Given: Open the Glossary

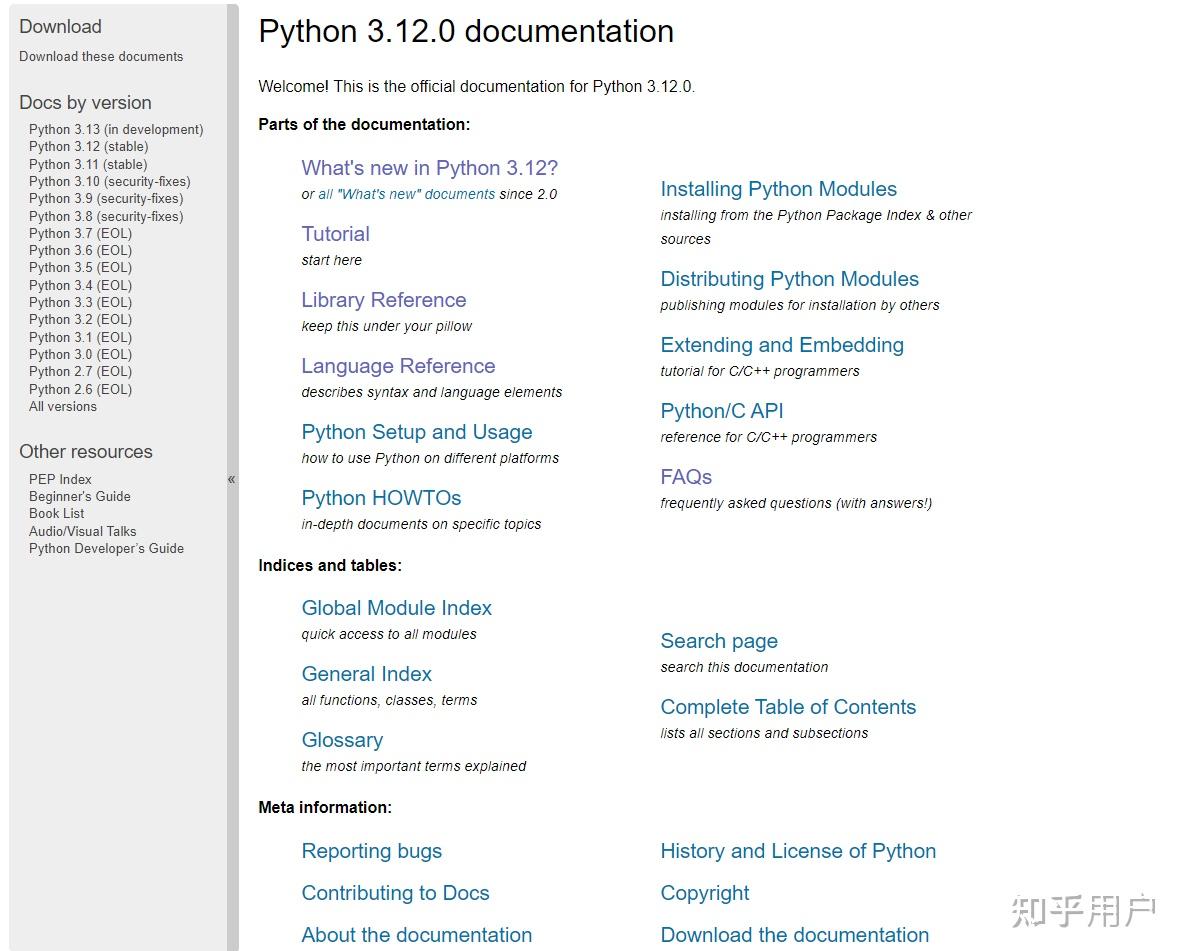Looking at the screenshot, I should [x=342, y=739].
